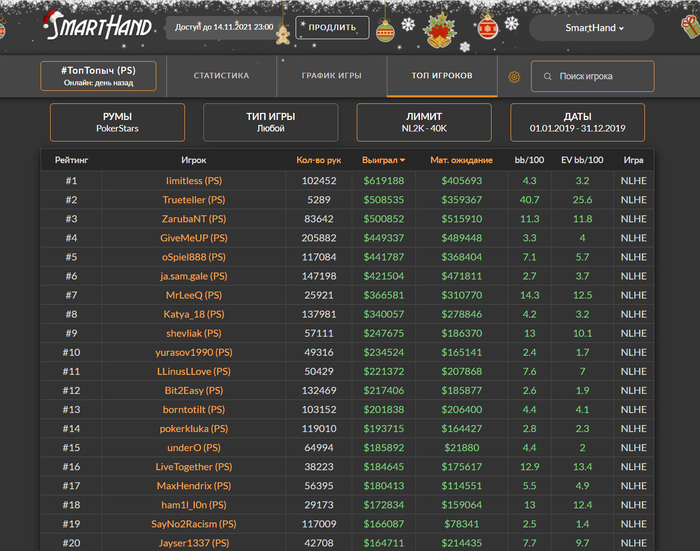The image size is (700, 551).
Task: Open the Trueteller (PS) player link
Action: click(x=193, y=200)
